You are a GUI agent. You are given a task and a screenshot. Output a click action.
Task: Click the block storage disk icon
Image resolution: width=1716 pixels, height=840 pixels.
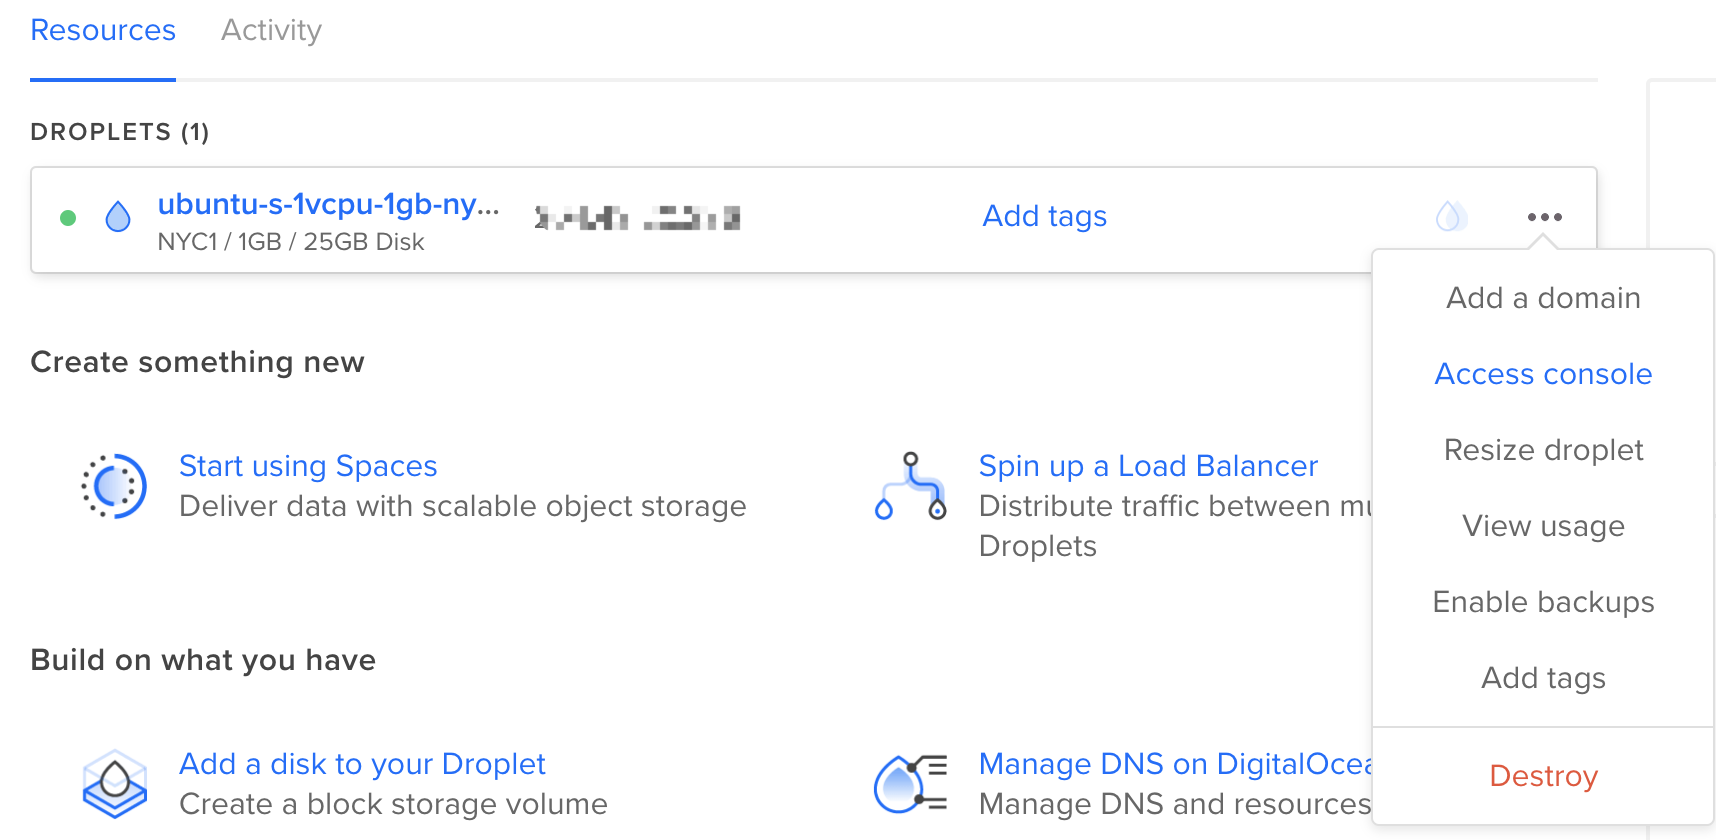114,784
